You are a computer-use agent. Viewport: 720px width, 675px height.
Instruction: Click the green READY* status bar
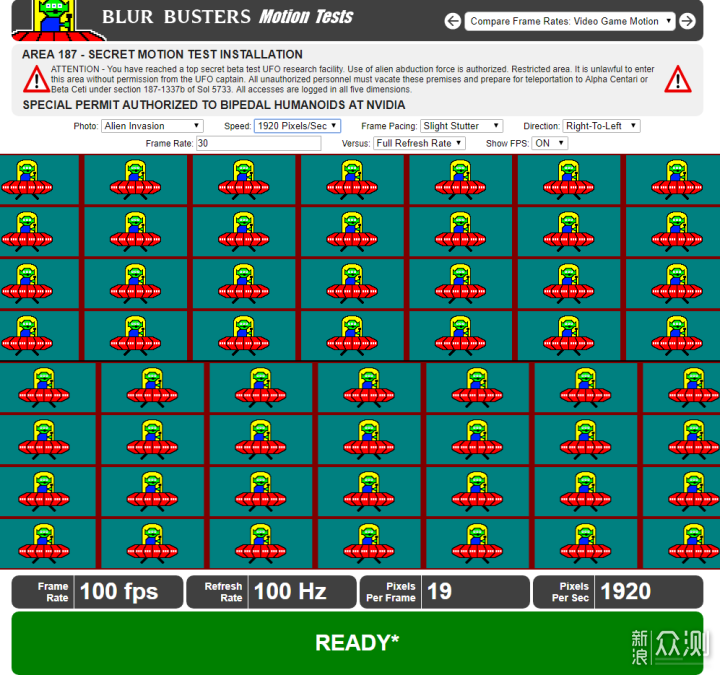[357, 643]
